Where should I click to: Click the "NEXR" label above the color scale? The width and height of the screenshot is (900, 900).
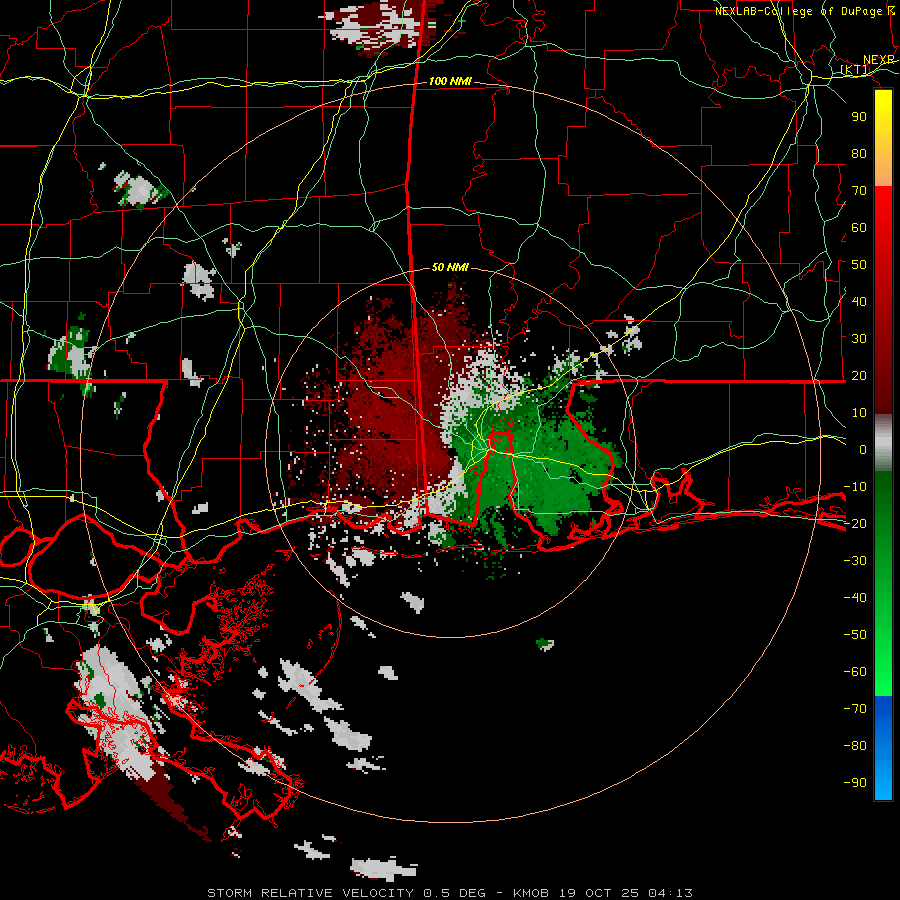click(x=879, y=60)
